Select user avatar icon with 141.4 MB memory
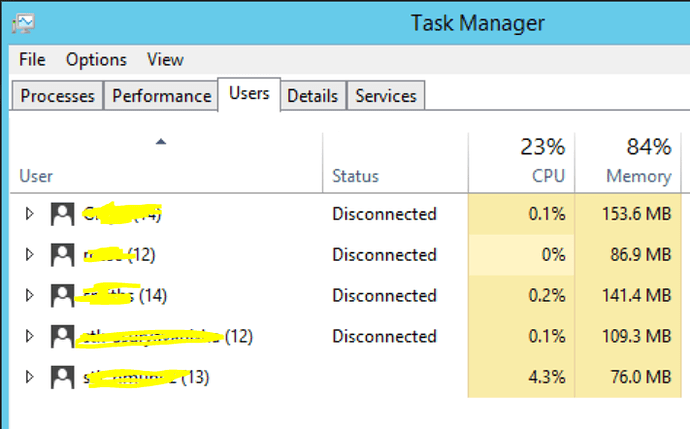Screen dimensions: 690x429 click(62, 295)
